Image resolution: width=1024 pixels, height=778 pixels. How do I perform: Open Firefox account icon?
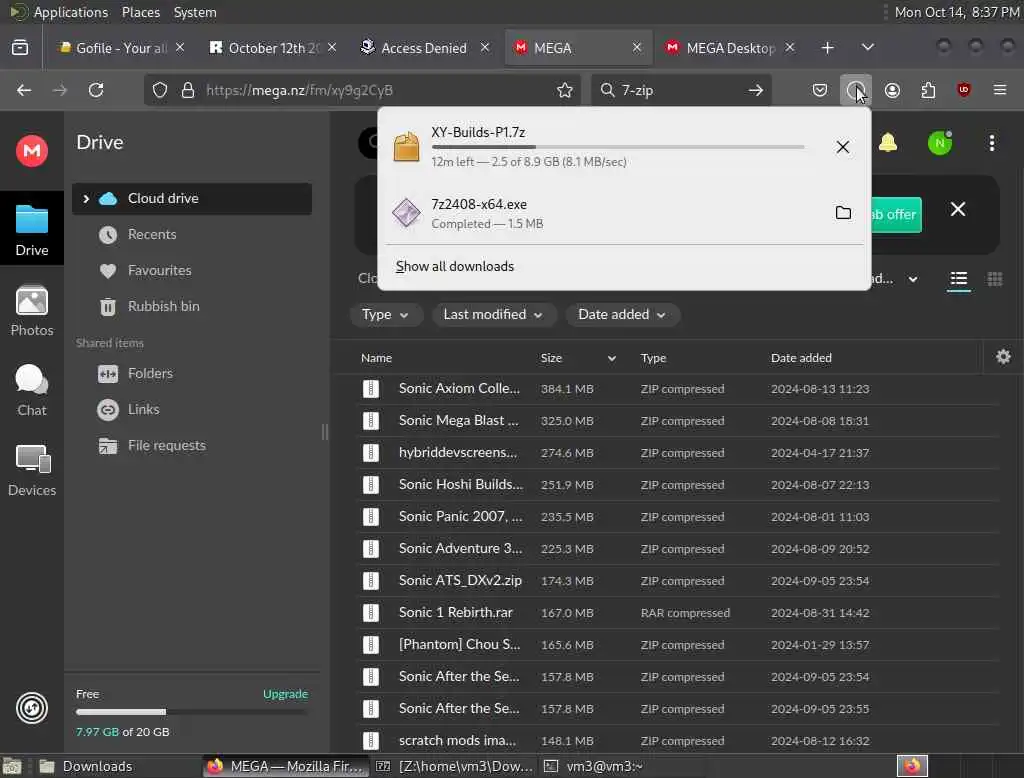click(892, 90)
